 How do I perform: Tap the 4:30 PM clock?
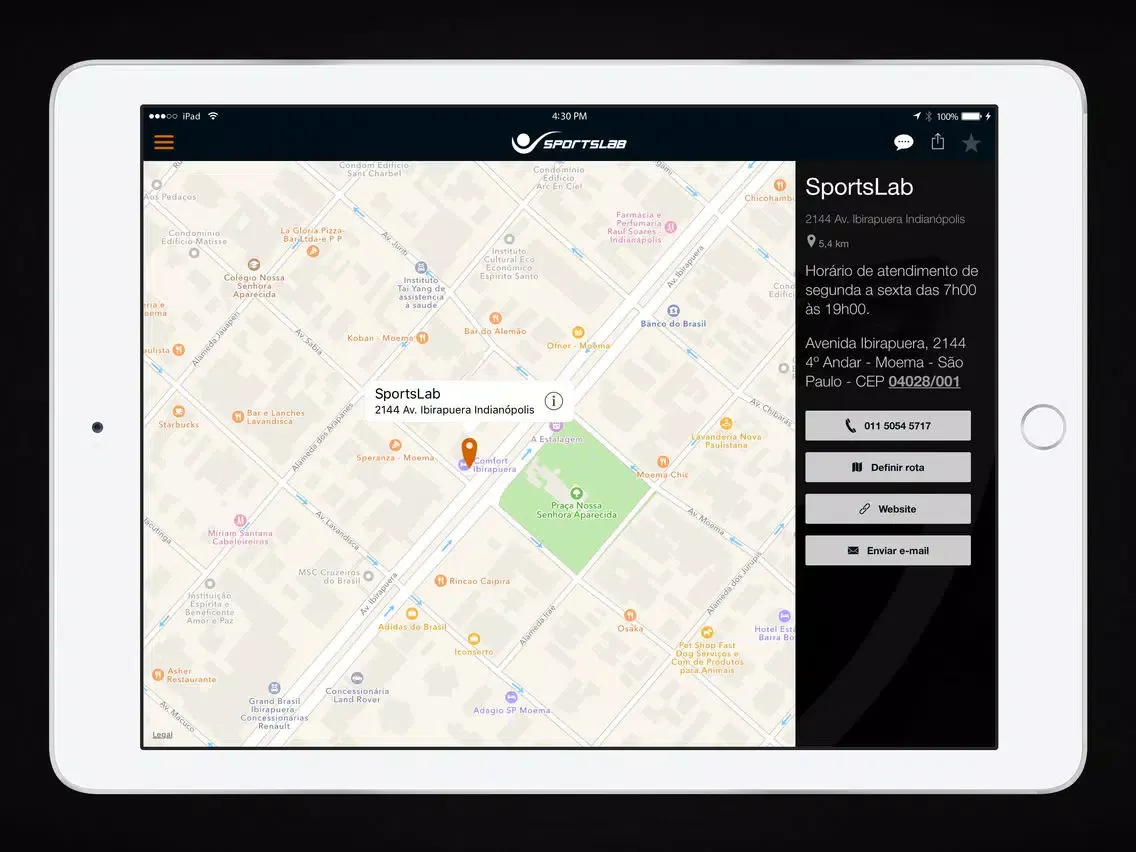(569, 116)
